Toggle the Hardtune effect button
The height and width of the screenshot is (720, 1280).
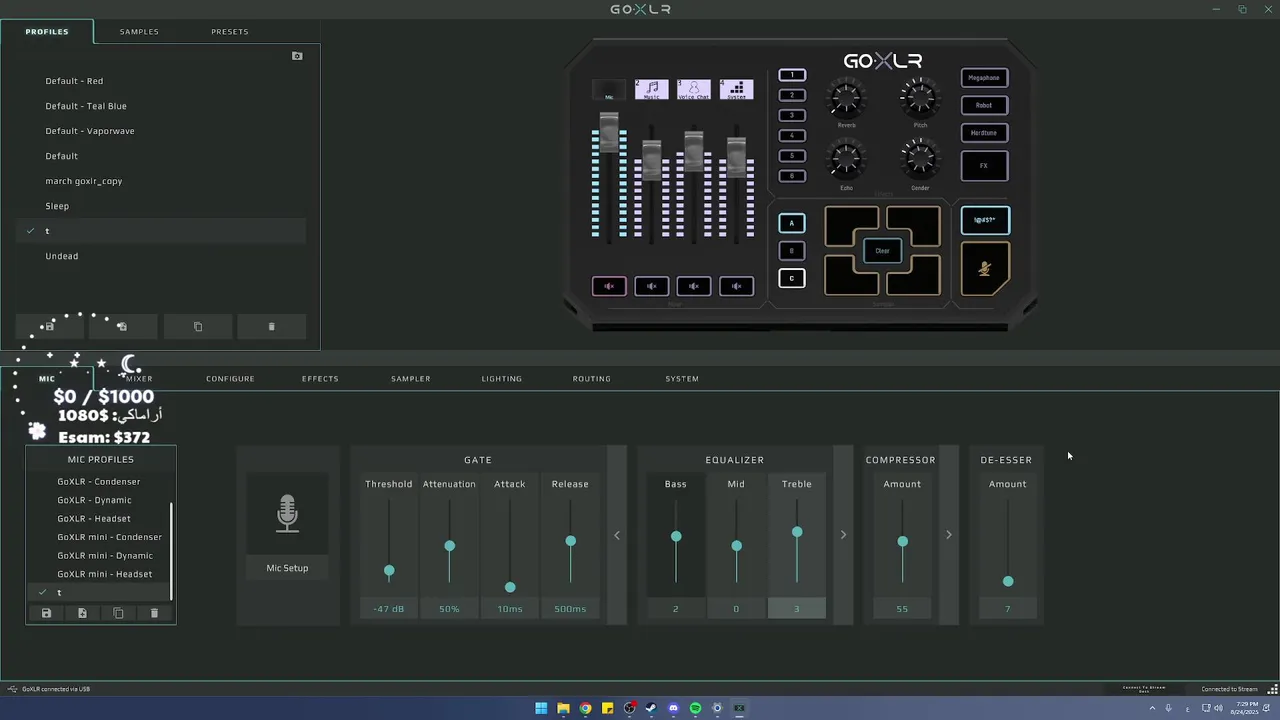pyautogui.click(x=984, y=132)
